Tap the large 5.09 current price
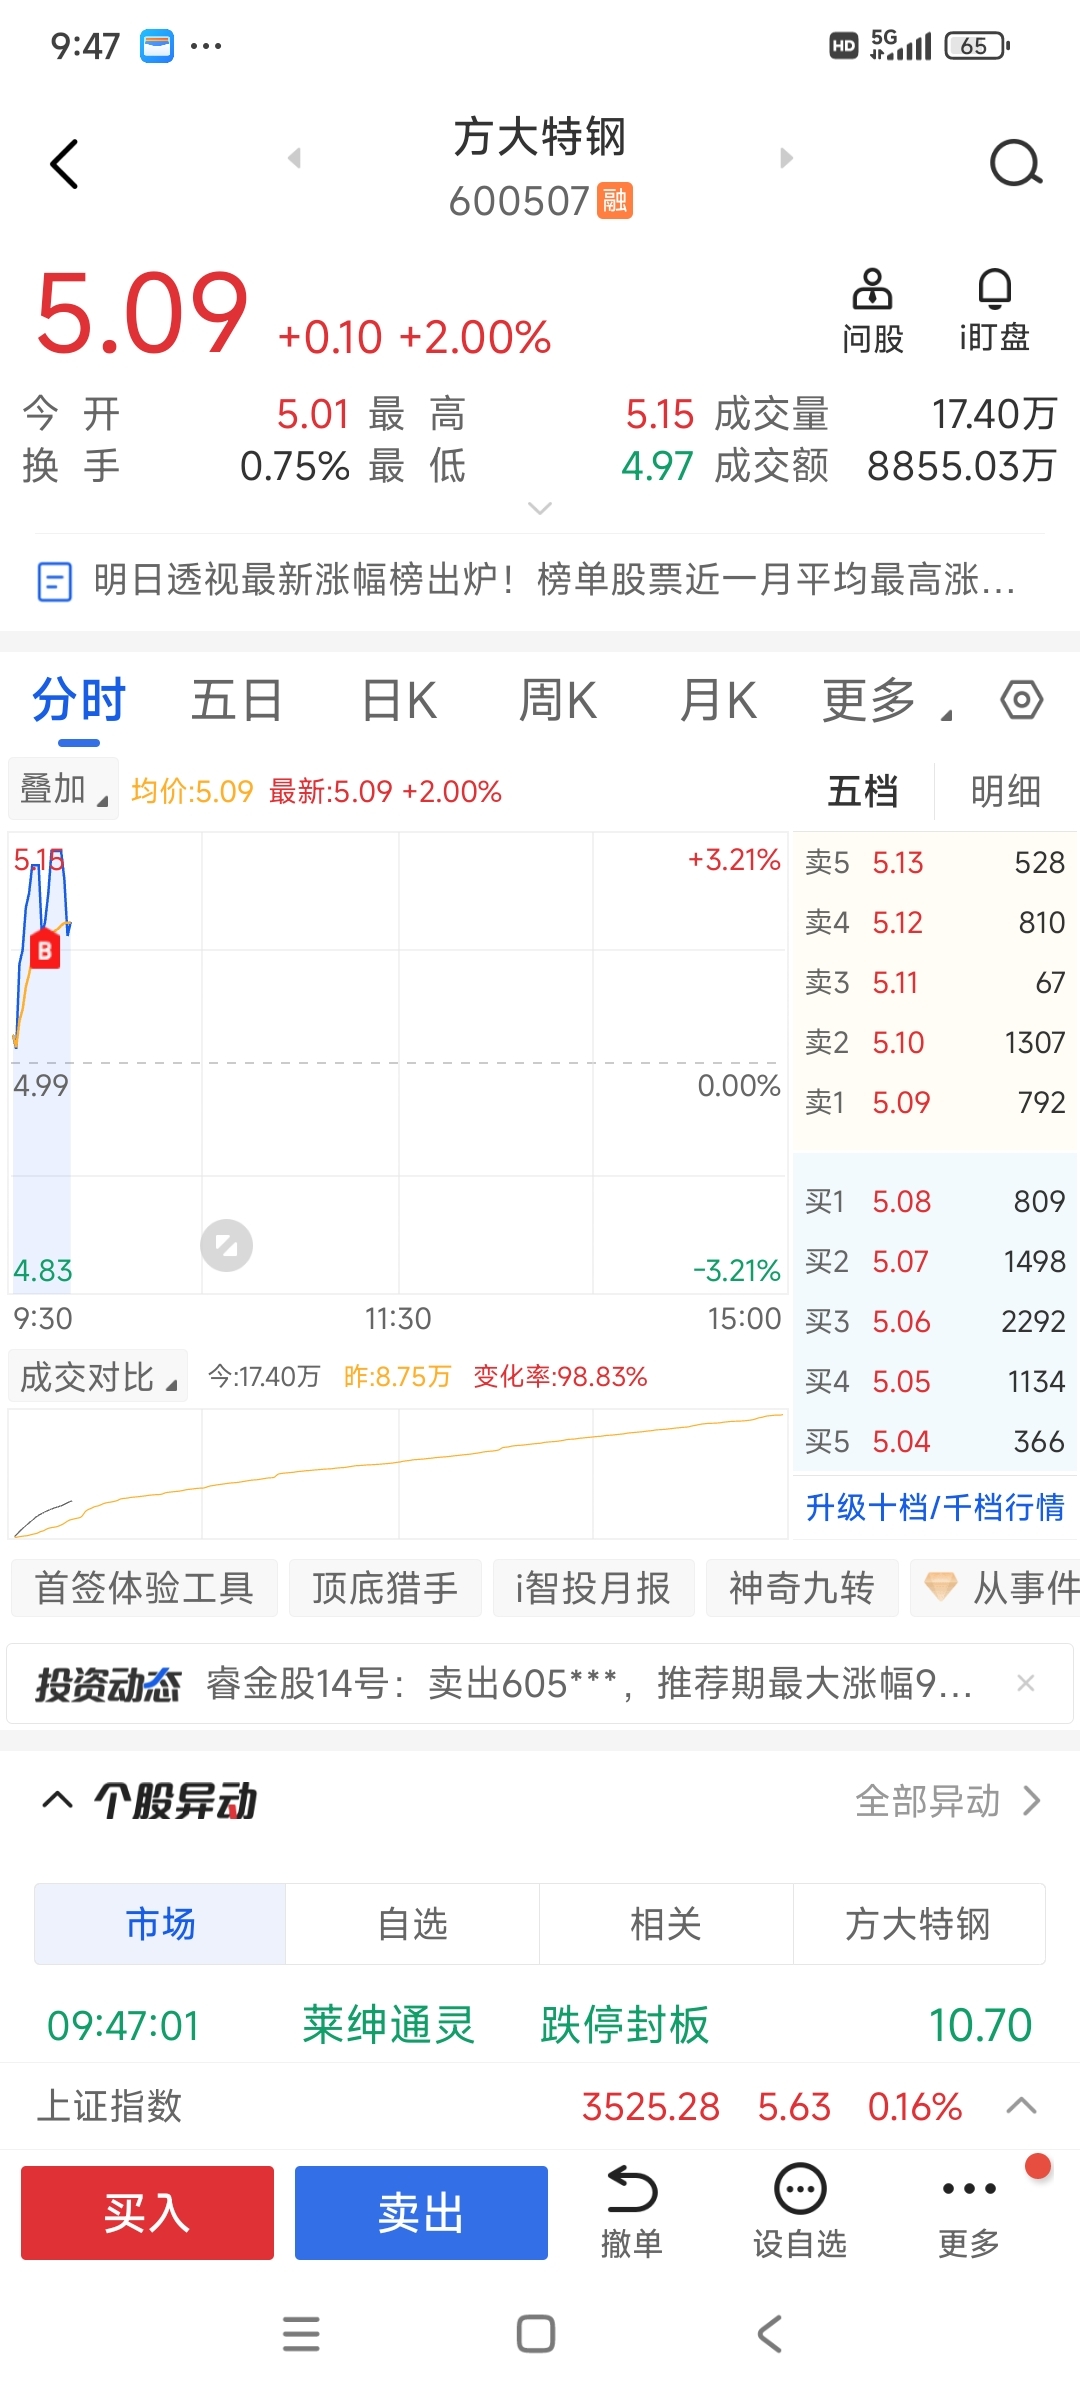Screen dimensions: 1080x2400 [x=142, y=314]
